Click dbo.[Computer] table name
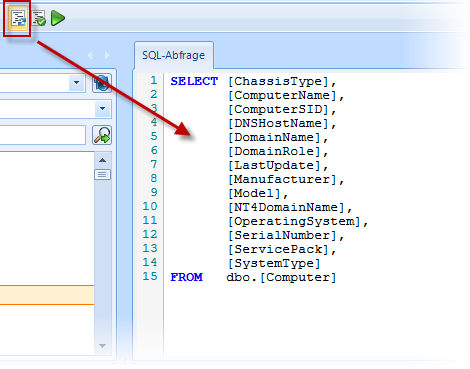This screenshot has width=470, height=369. 281,277
